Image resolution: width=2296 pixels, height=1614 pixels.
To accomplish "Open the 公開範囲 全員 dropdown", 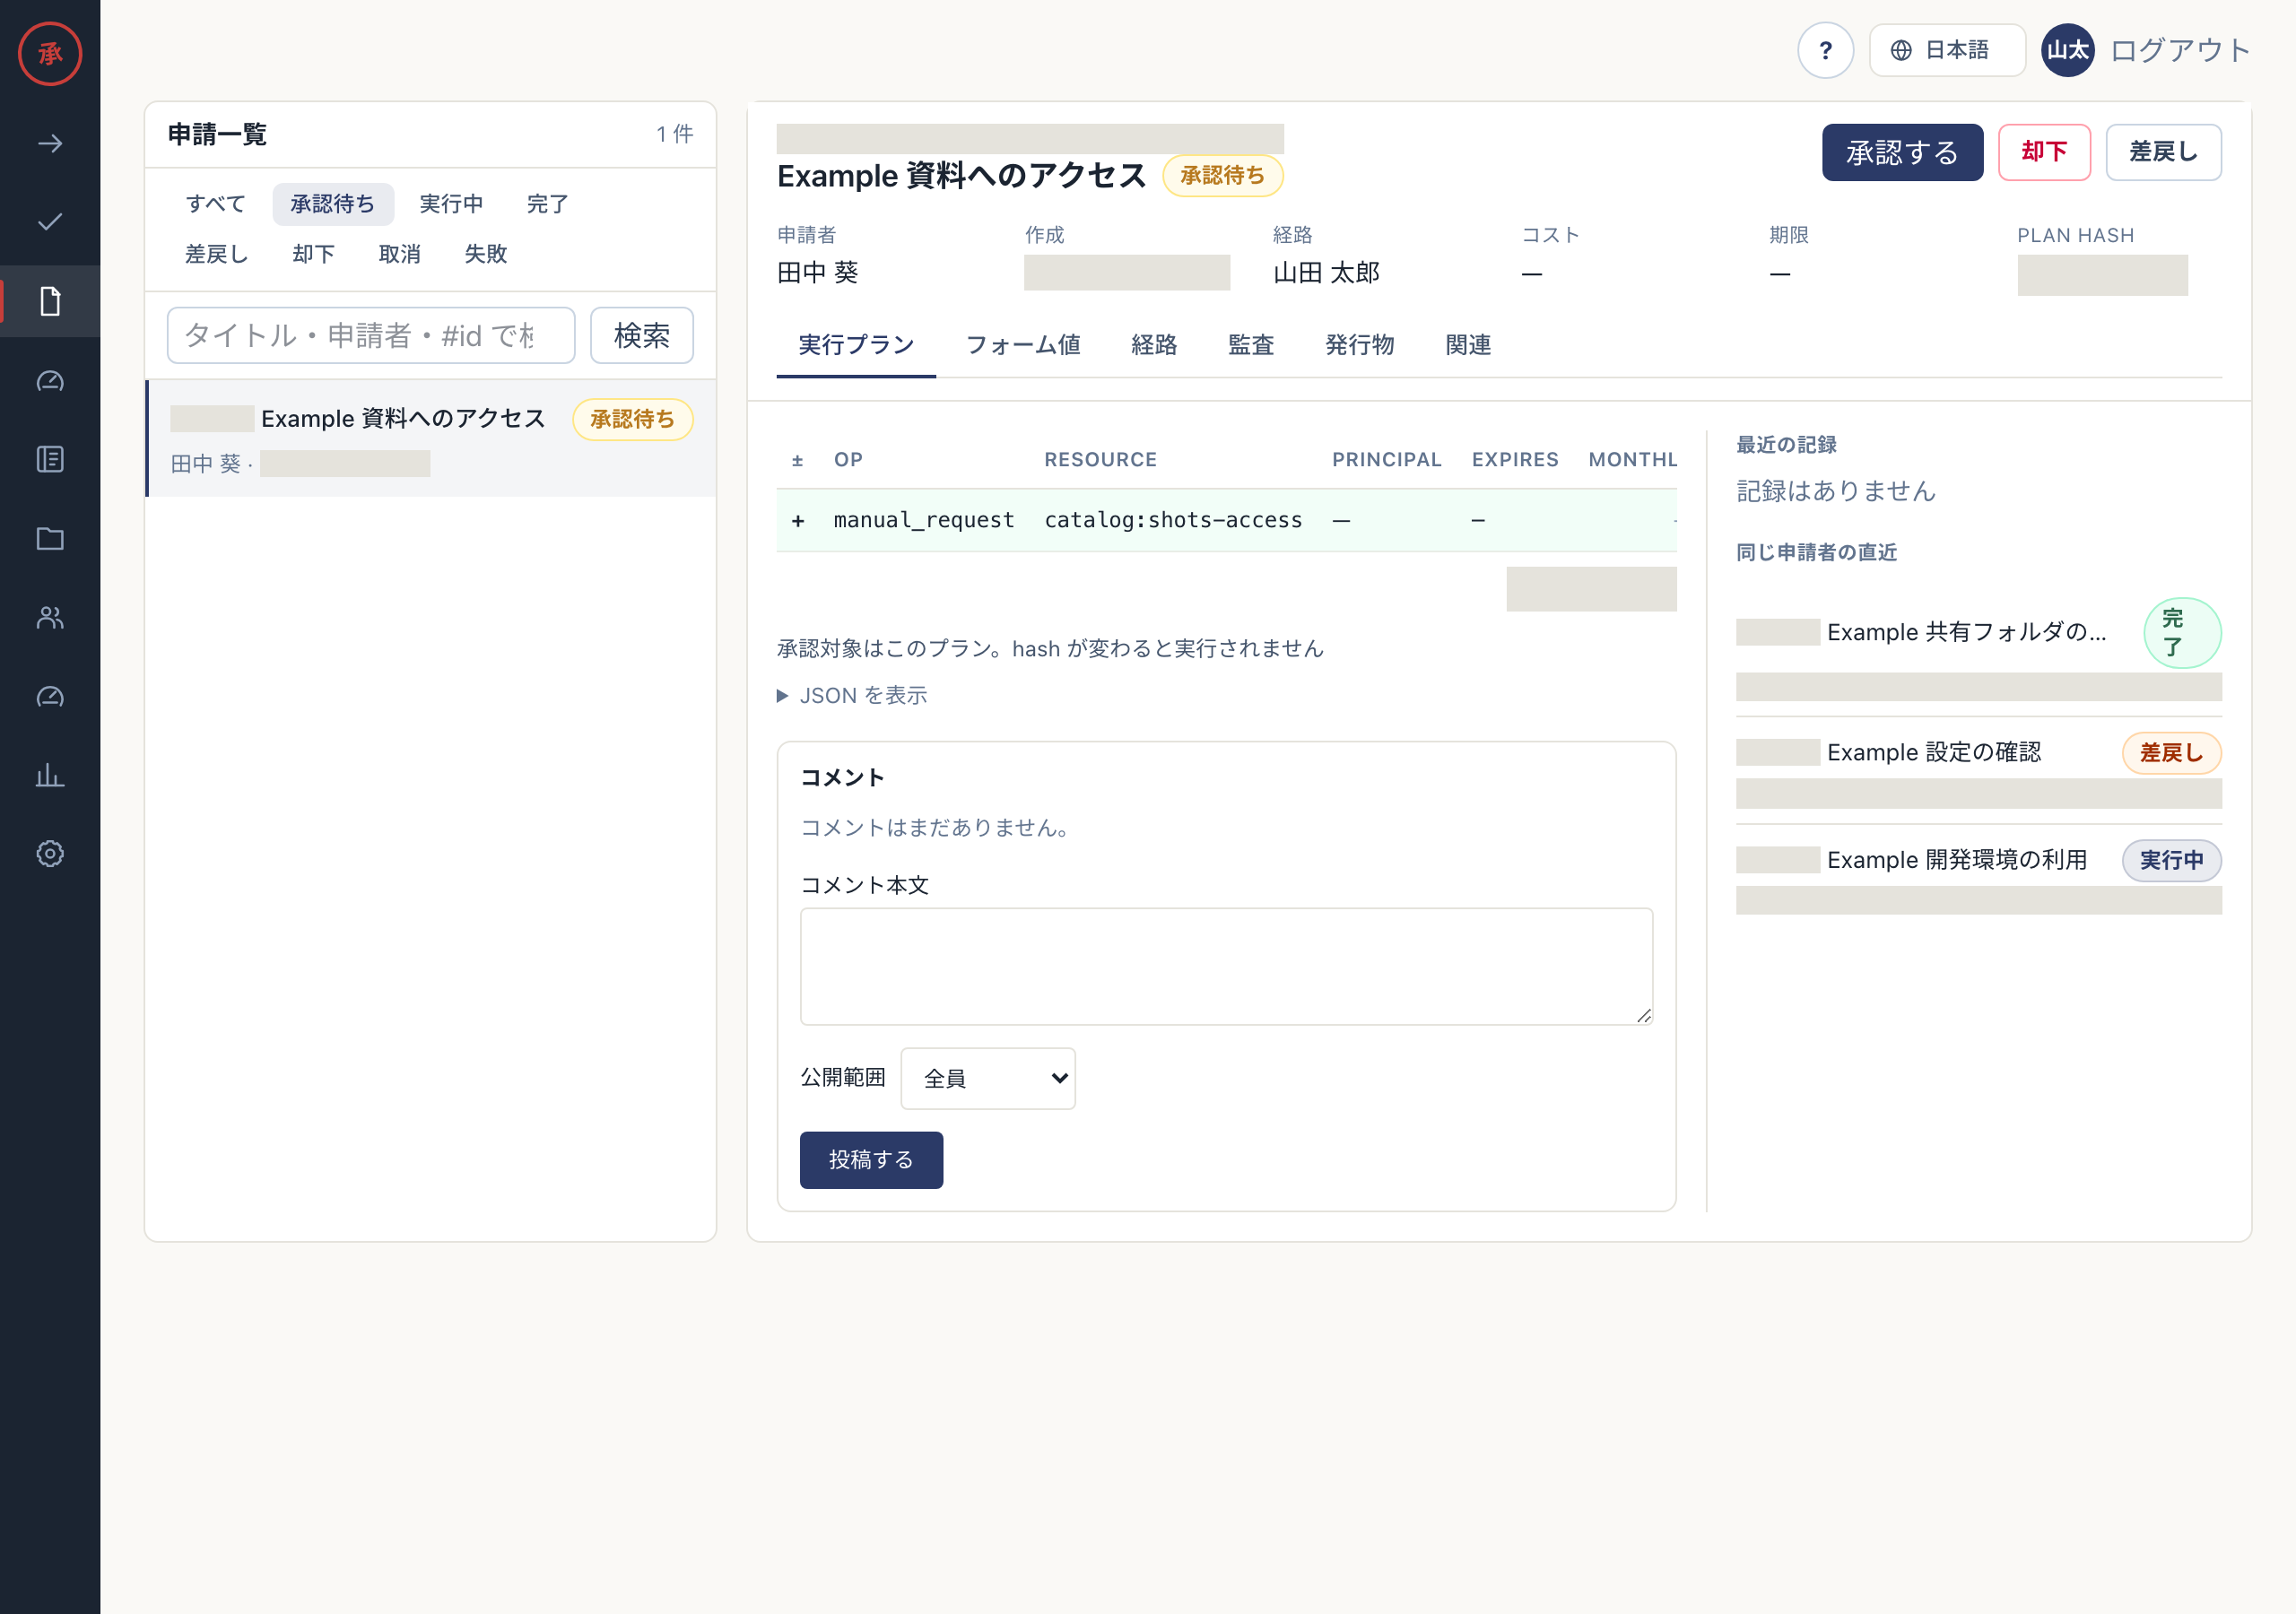I will (x=988, y=1078).
